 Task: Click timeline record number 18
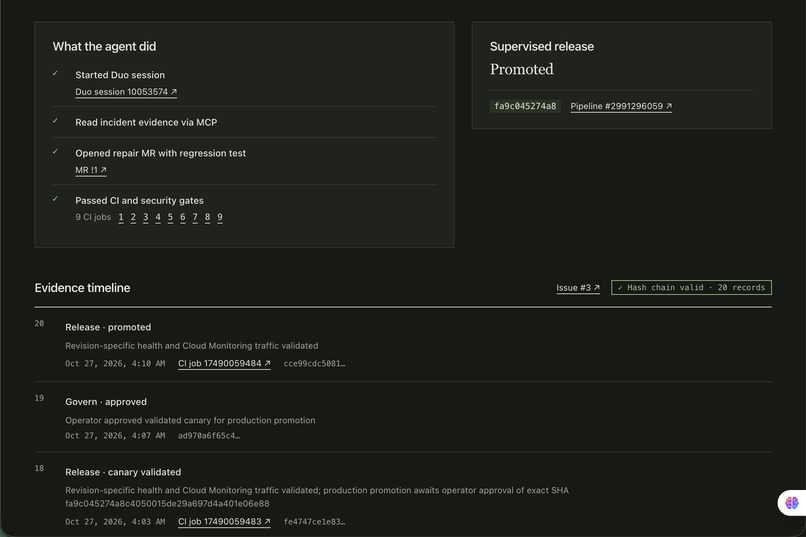pos(39,468)
